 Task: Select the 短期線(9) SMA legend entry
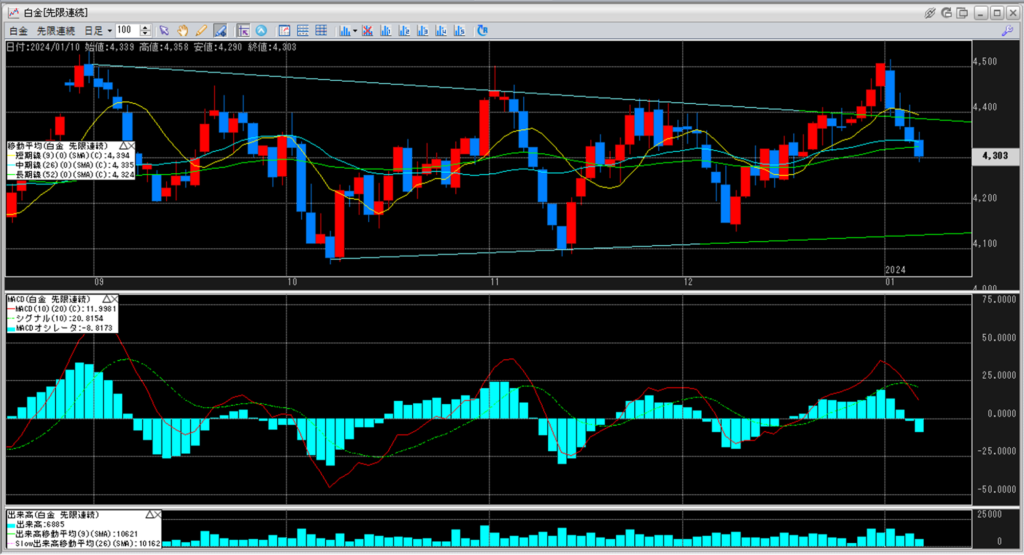click(69, 156)
